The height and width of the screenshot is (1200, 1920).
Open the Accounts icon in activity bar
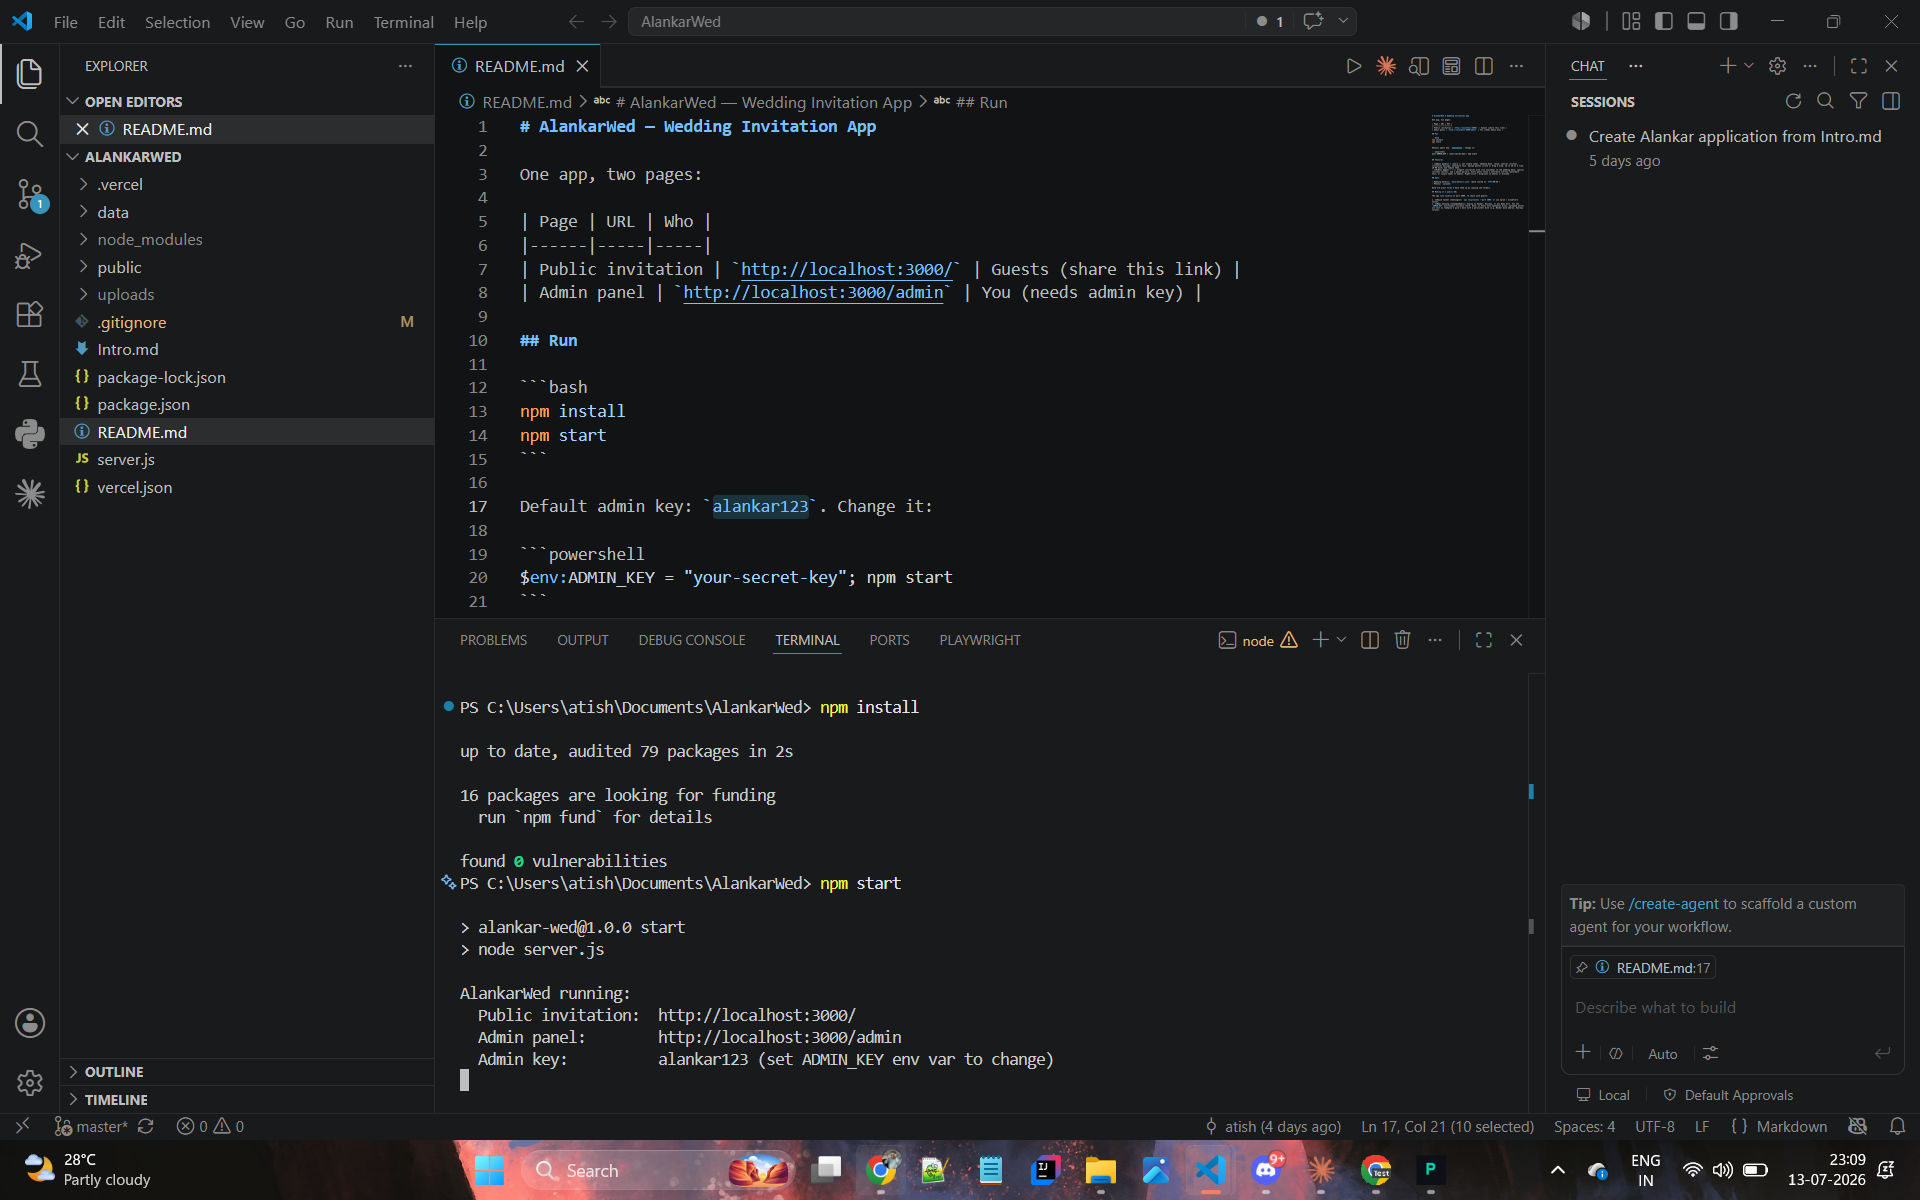29,1023
